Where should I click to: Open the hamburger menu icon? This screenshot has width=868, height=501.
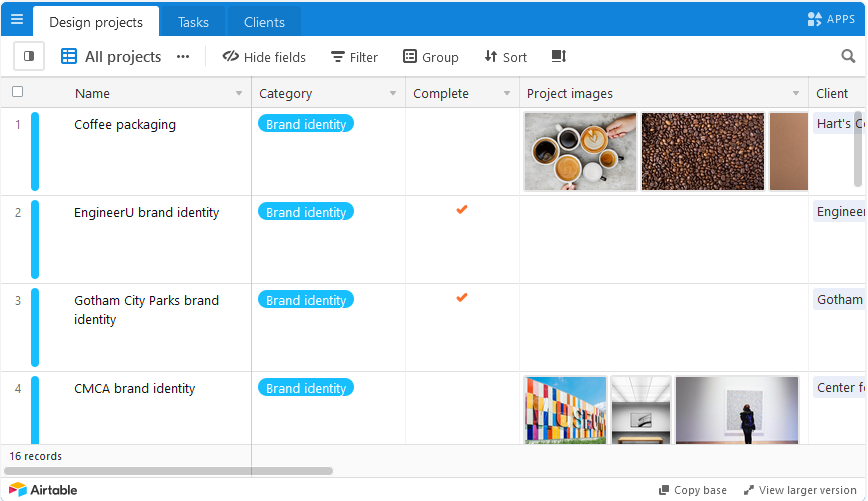click(16, 19)
